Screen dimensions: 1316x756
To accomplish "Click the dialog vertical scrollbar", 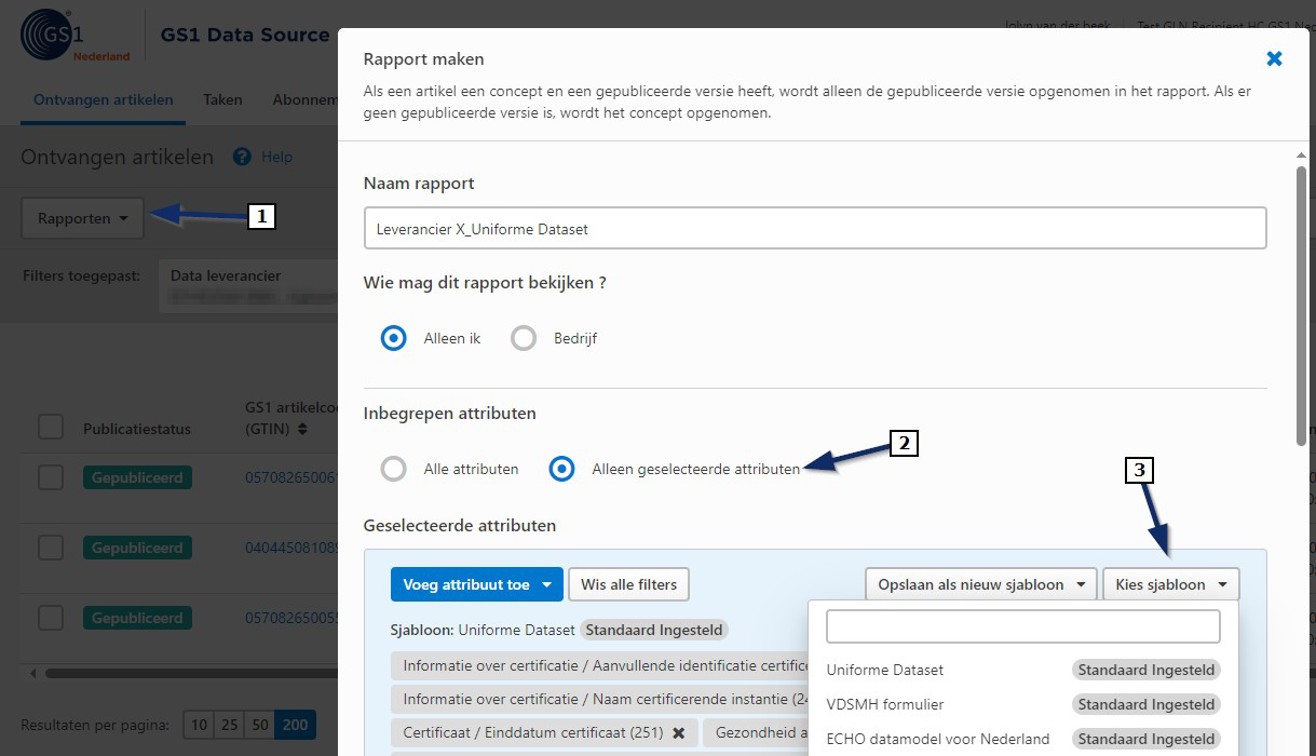I will click(1301, 305).
